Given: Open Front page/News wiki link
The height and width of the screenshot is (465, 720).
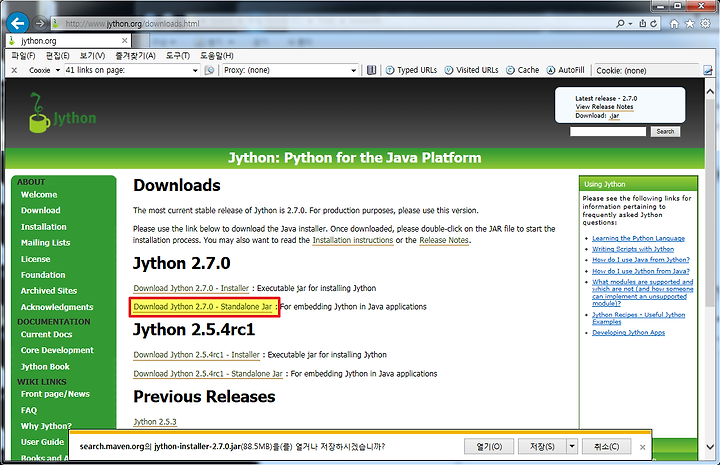Looking at the screenshot, I should (55, 394).
